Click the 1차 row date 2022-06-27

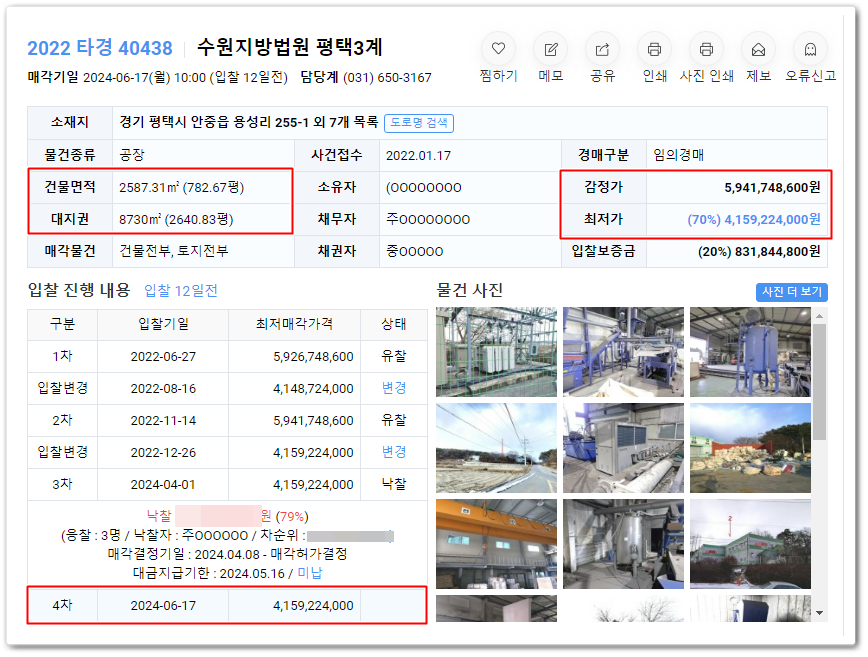tap(163, 356)
